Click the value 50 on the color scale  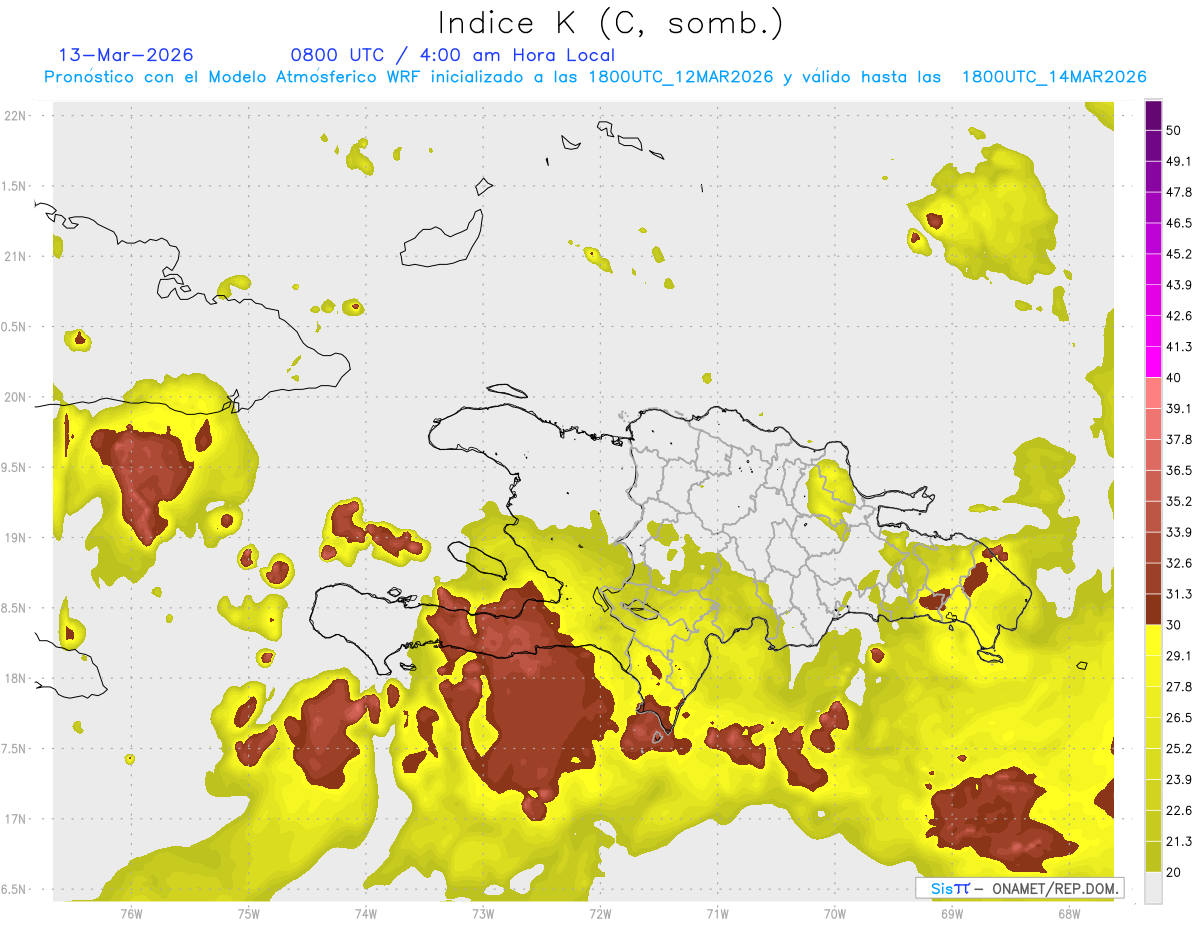click(1174, 130)
